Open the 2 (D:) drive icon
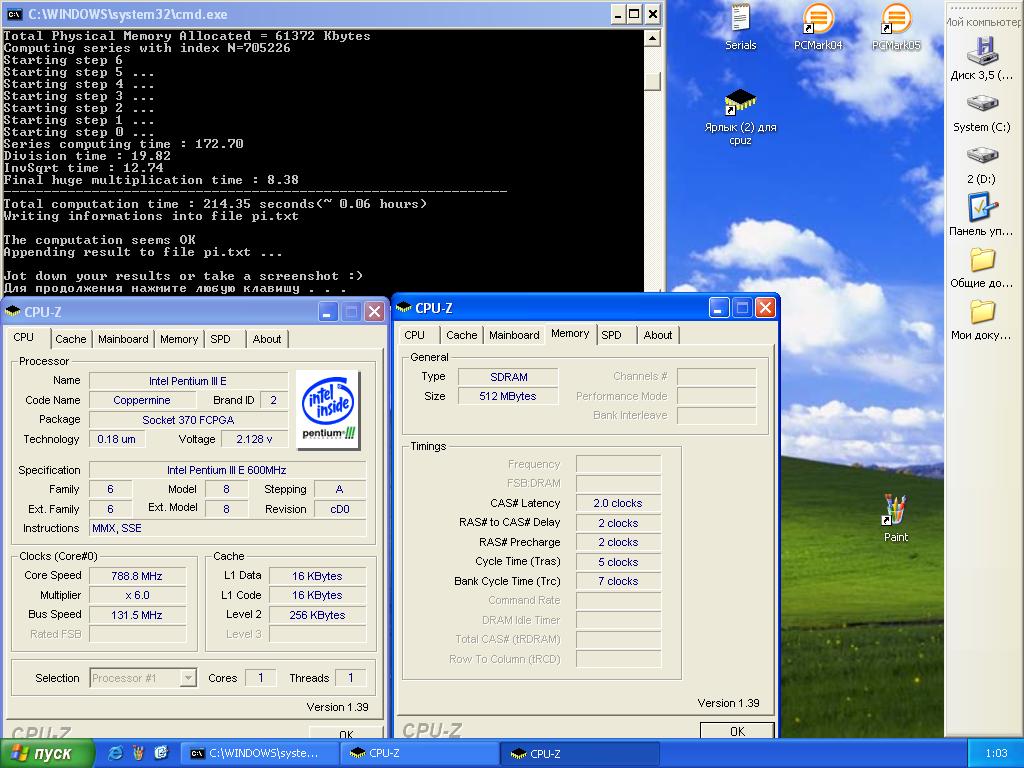The height and width of the screenshot is (768, 1024). (x=982, y=165)
